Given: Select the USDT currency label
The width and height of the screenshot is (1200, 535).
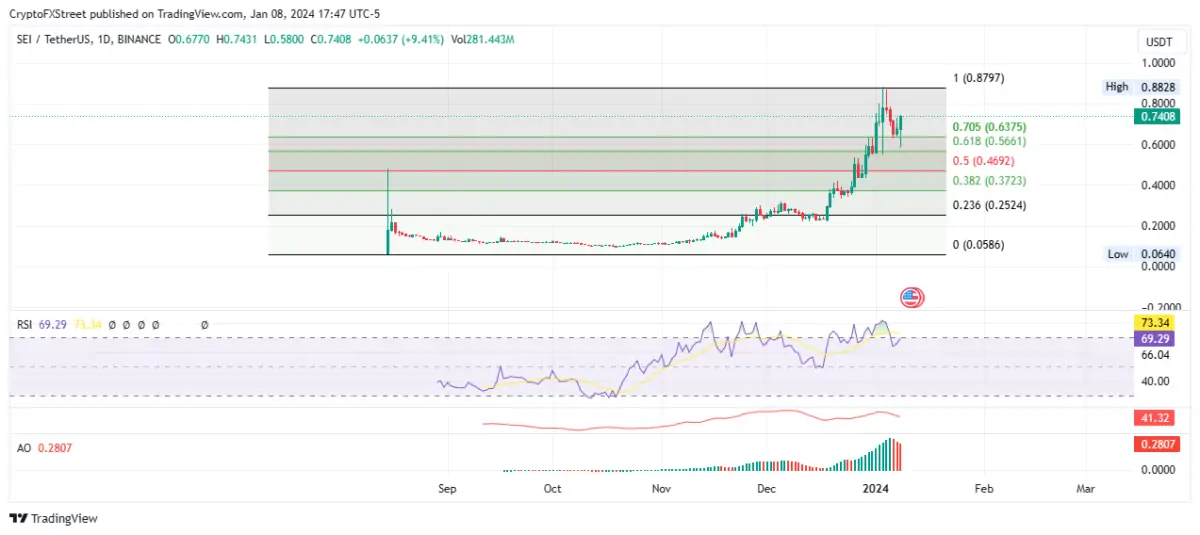Looking at the screenshot, I should click(1158, 41).
